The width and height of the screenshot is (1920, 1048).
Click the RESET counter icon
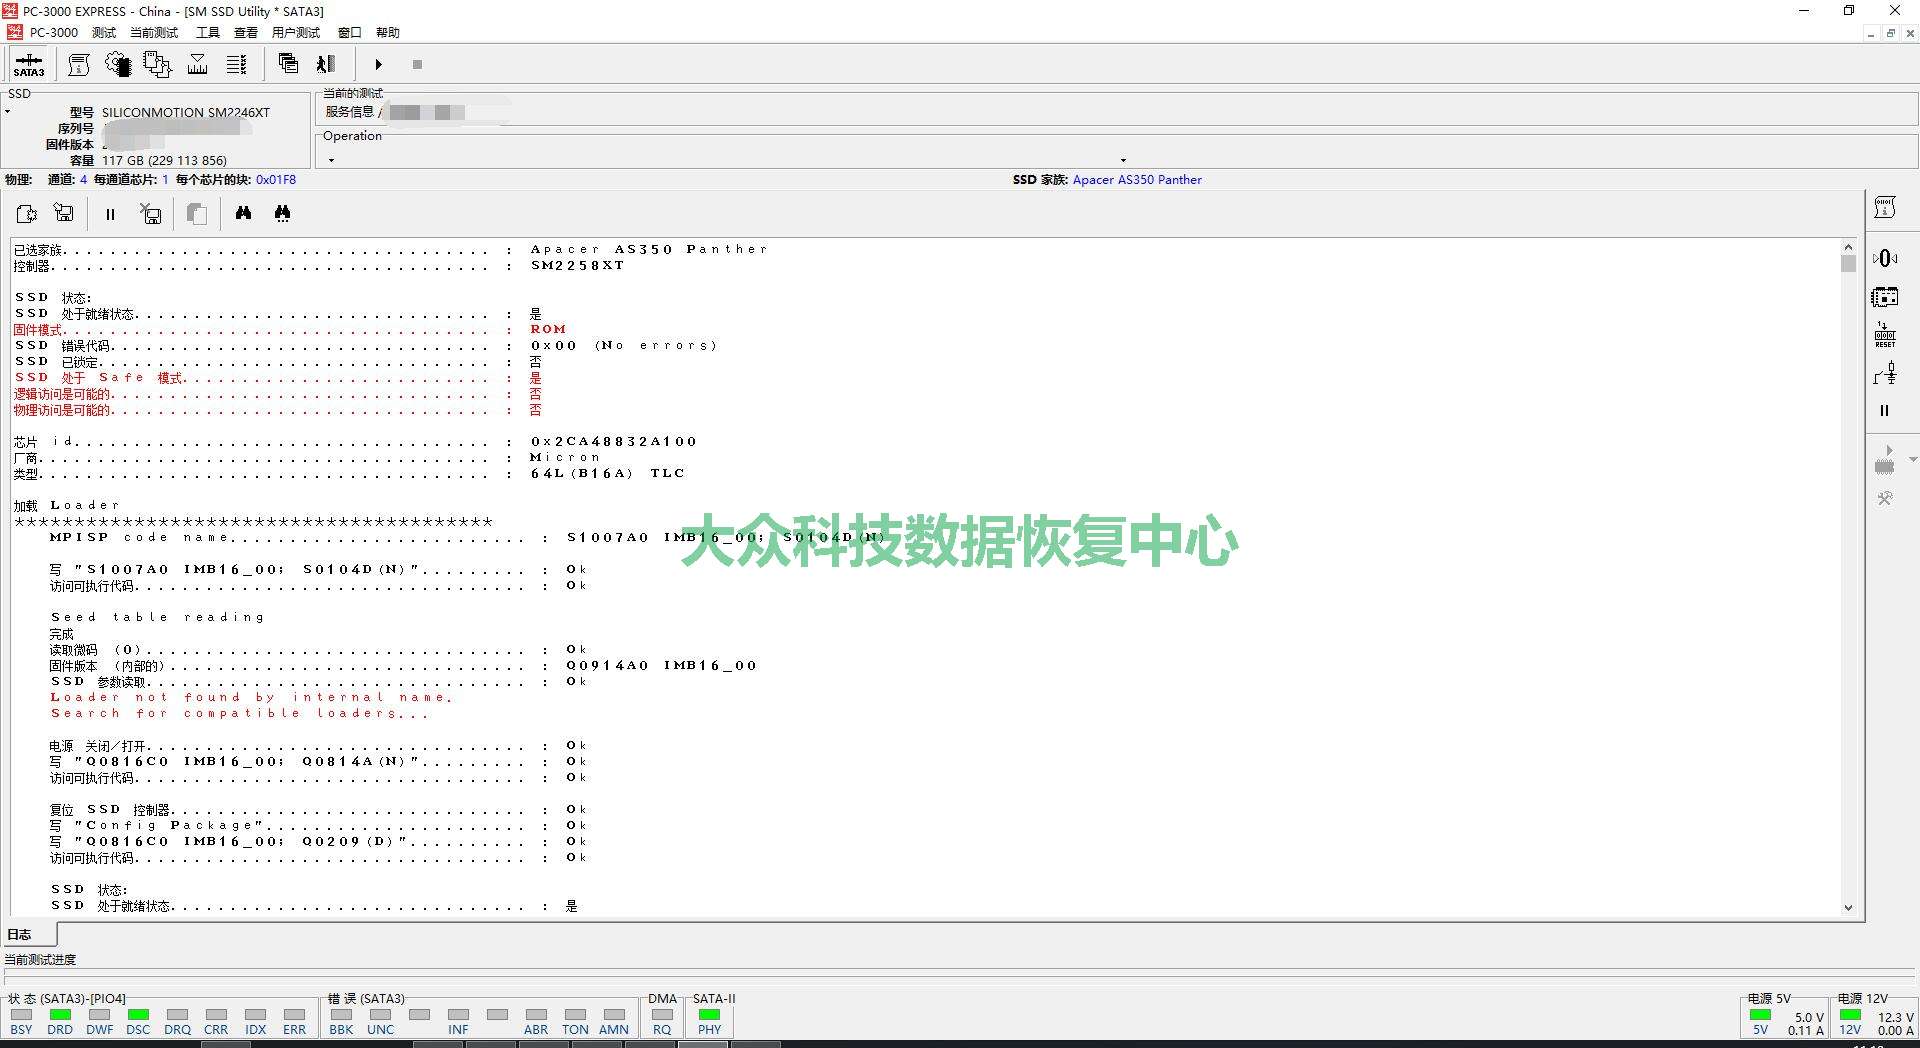click(x=1885, y=335)
